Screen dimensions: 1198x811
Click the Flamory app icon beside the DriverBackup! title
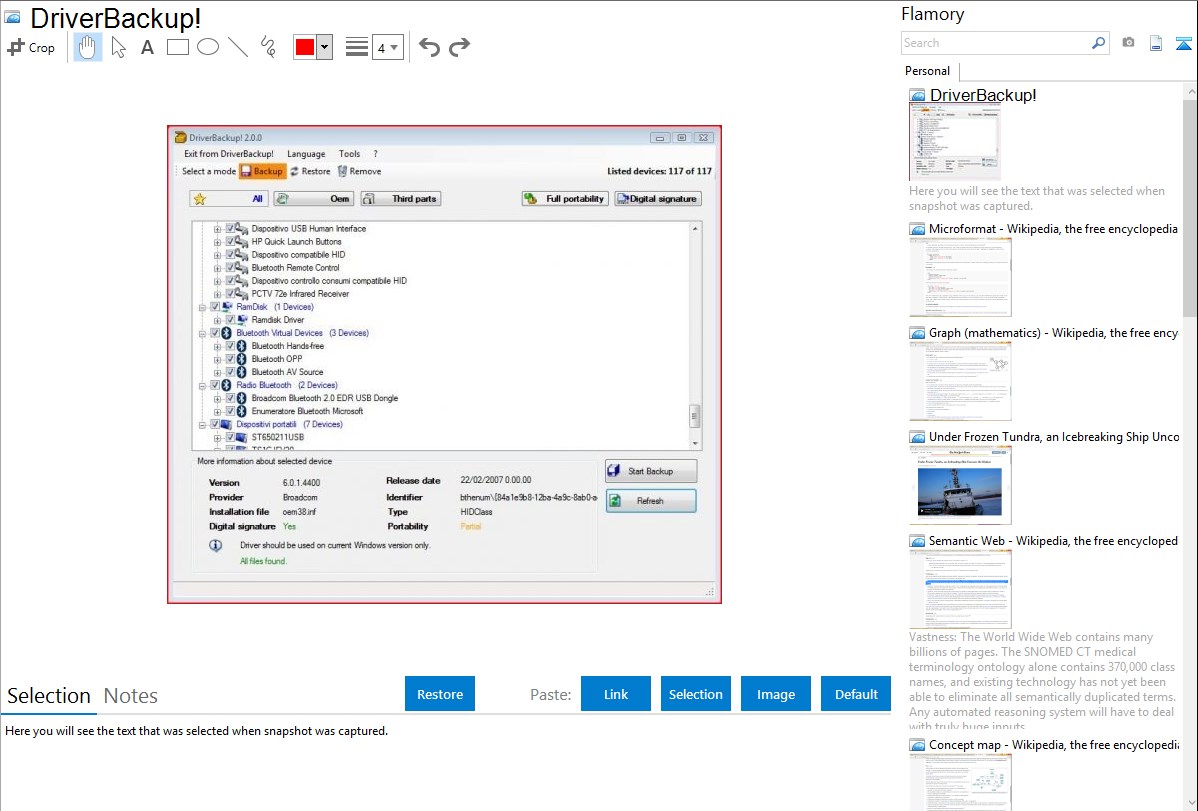click(13, 17)
